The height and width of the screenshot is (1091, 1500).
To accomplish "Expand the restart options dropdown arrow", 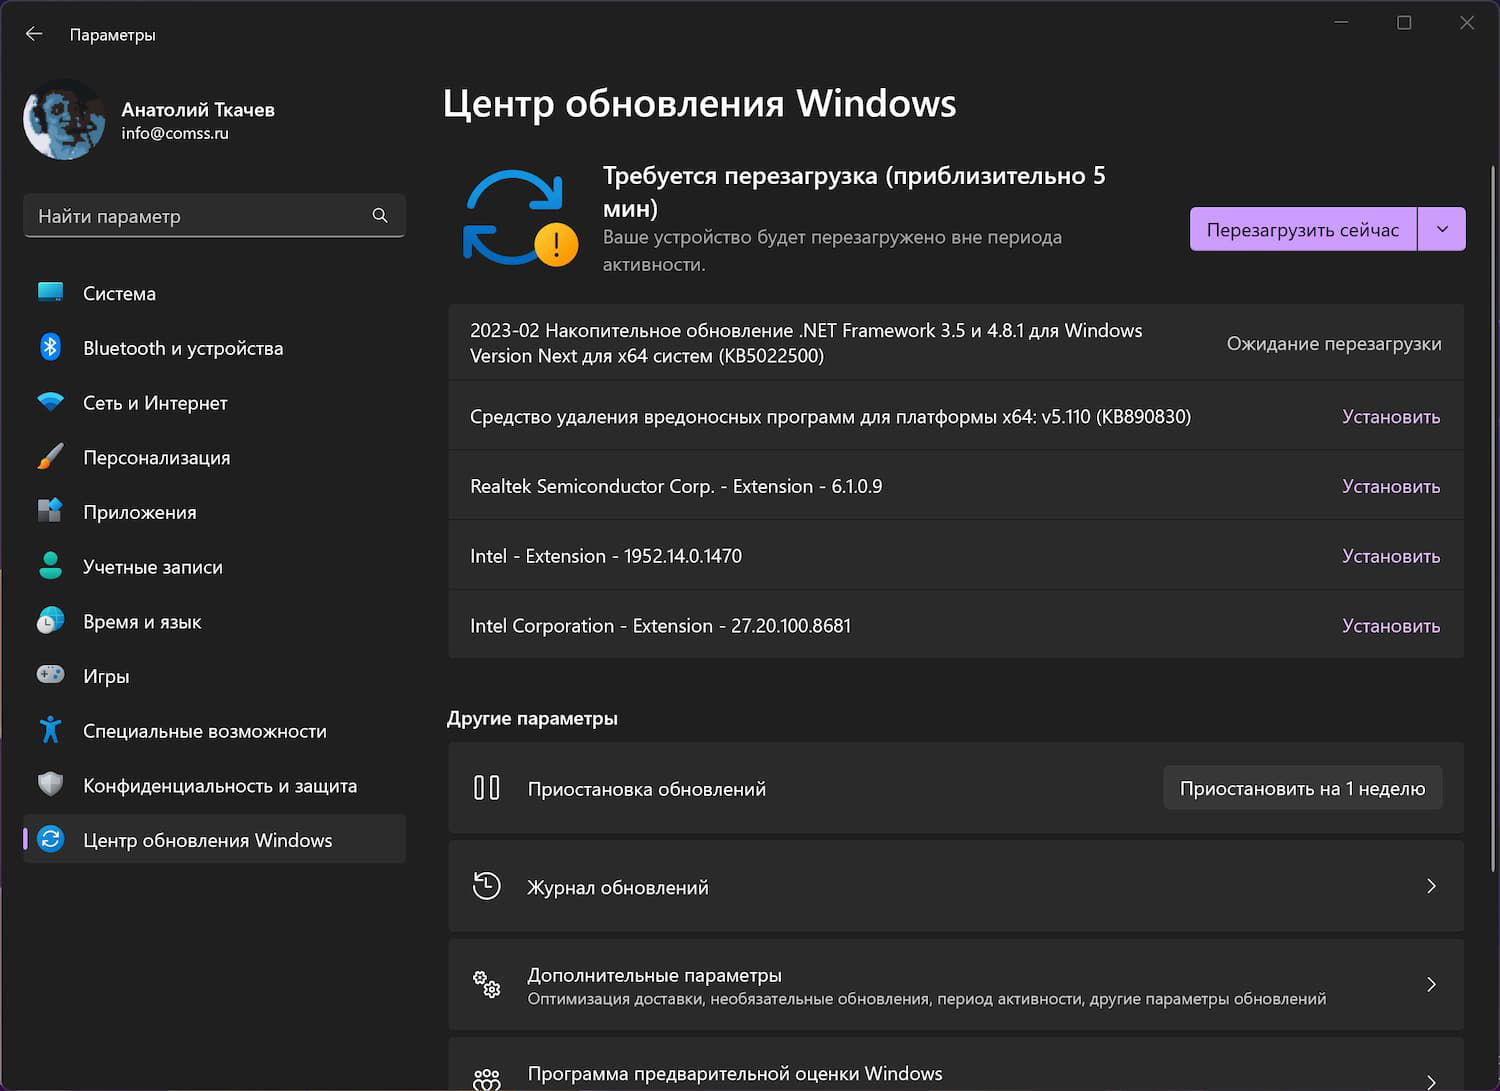I will [1442, 229].
